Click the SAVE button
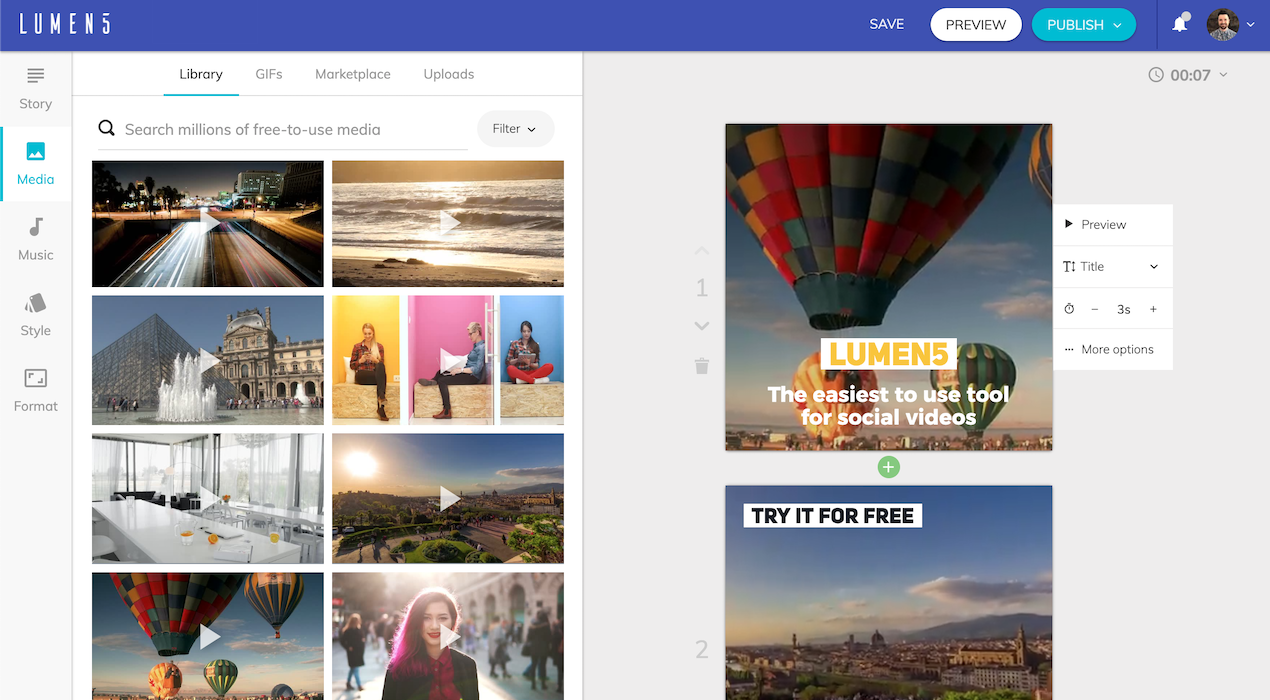The width and height of the screenshot is (1270, 700). [887, 24]
